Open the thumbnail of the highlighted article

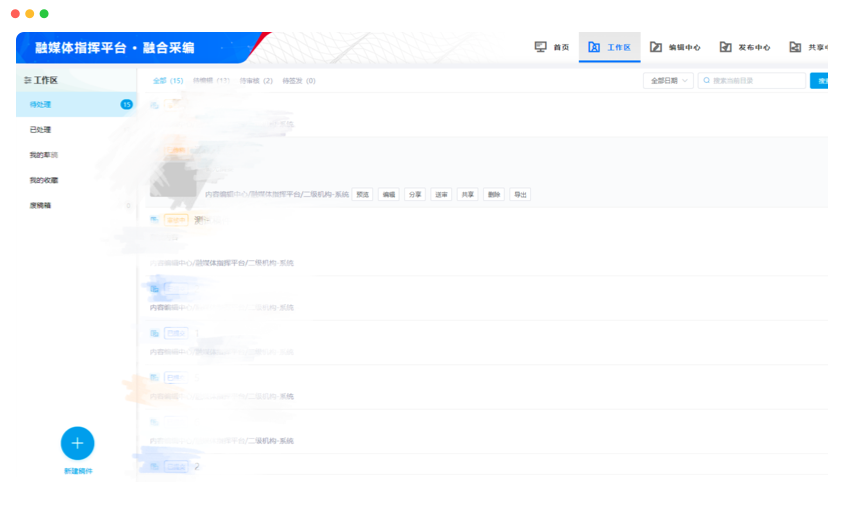(x=173, y=179)
